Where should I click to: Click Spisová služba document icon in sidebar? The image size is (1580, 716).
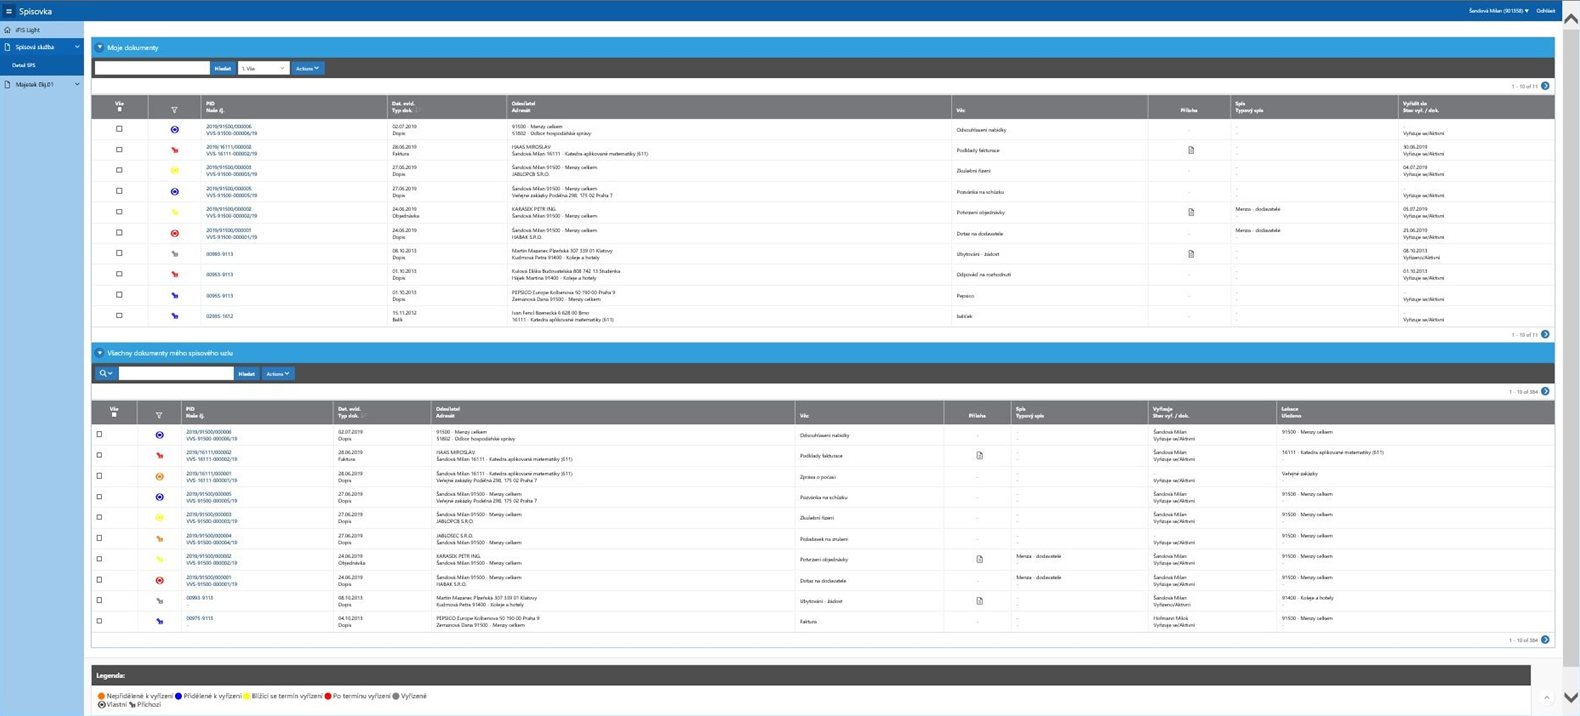(x=8, y=47)
